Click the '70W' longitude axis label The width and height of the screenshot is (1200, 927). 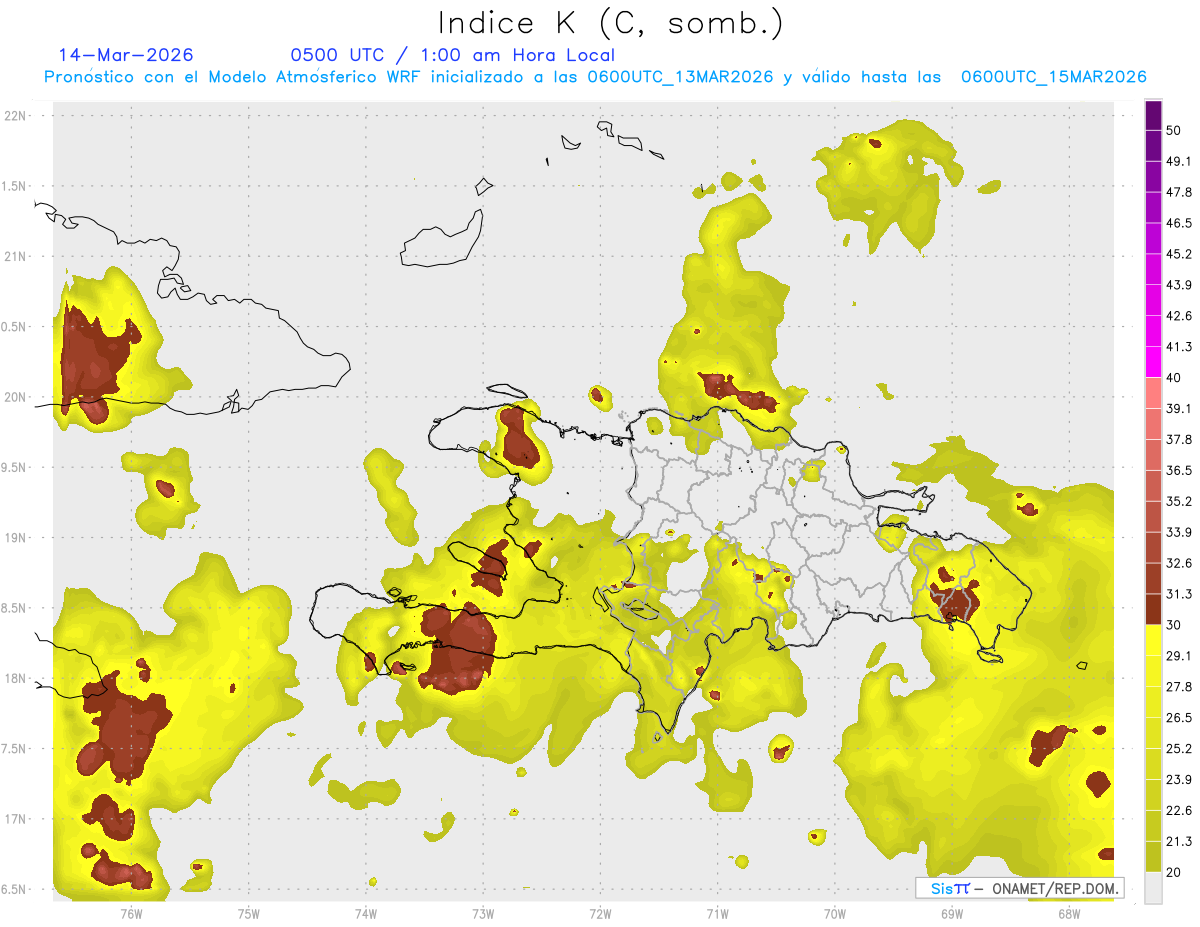click(834, 913)
